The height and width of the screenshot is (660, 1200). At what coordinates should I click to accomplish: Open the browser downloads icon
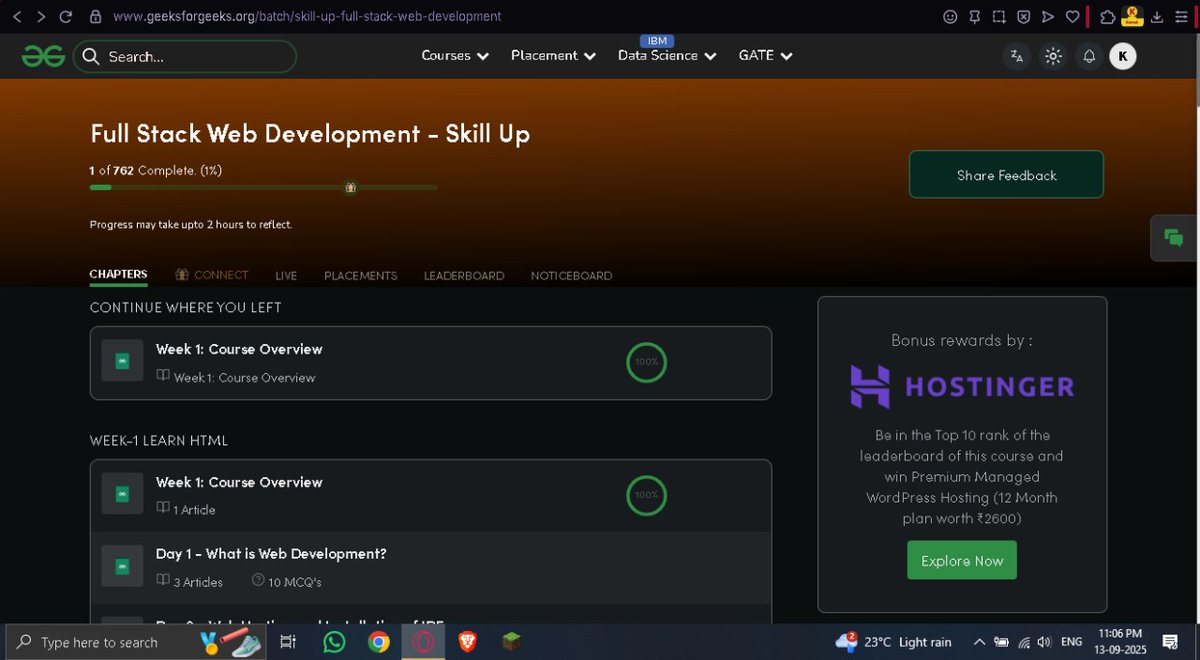pyautogui.click(x=1157, y=16)
